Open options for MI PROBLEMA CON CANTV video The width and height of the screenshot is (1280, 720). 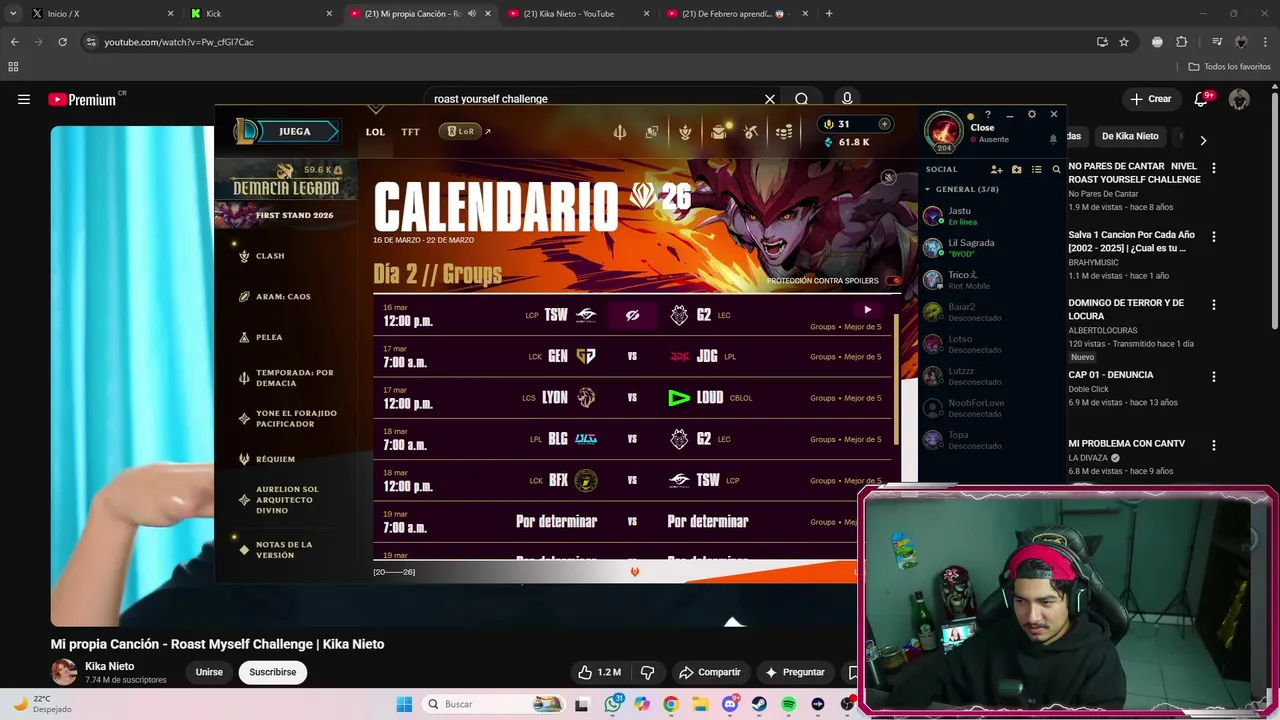click(1214, 446)
